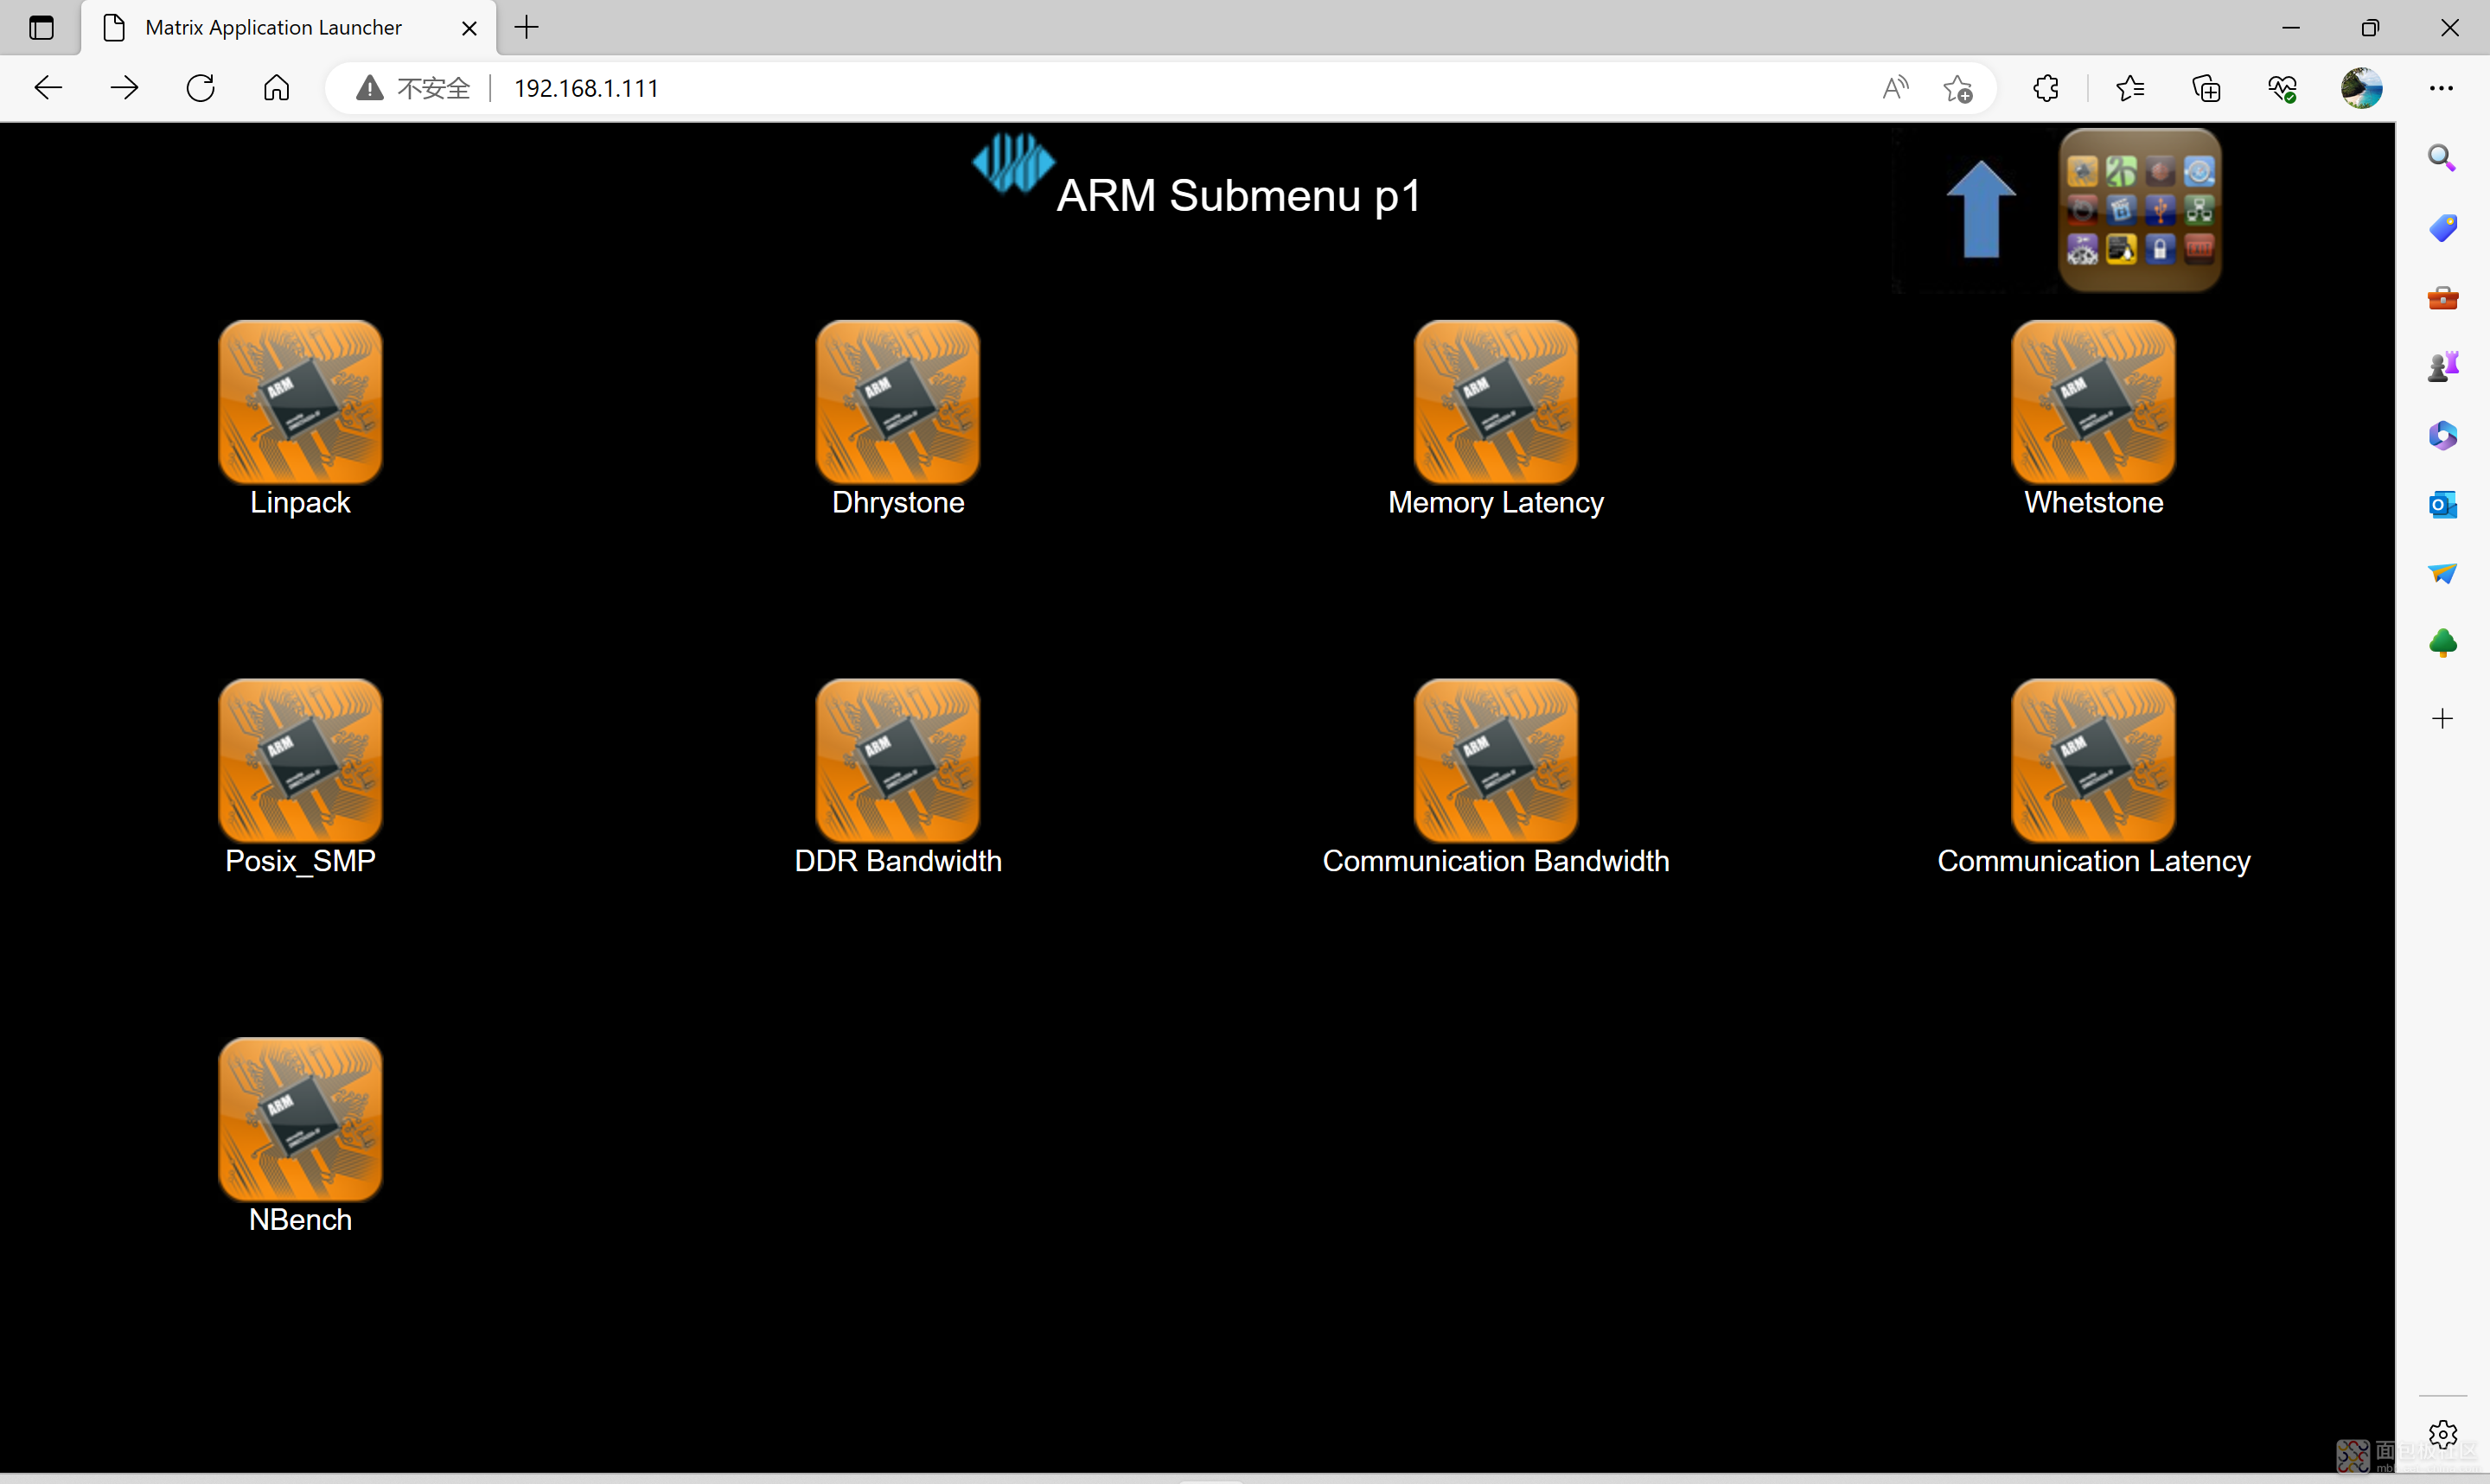Click the Dhrystone text label
The image size is (2490, 1484).
click(898, 502)
